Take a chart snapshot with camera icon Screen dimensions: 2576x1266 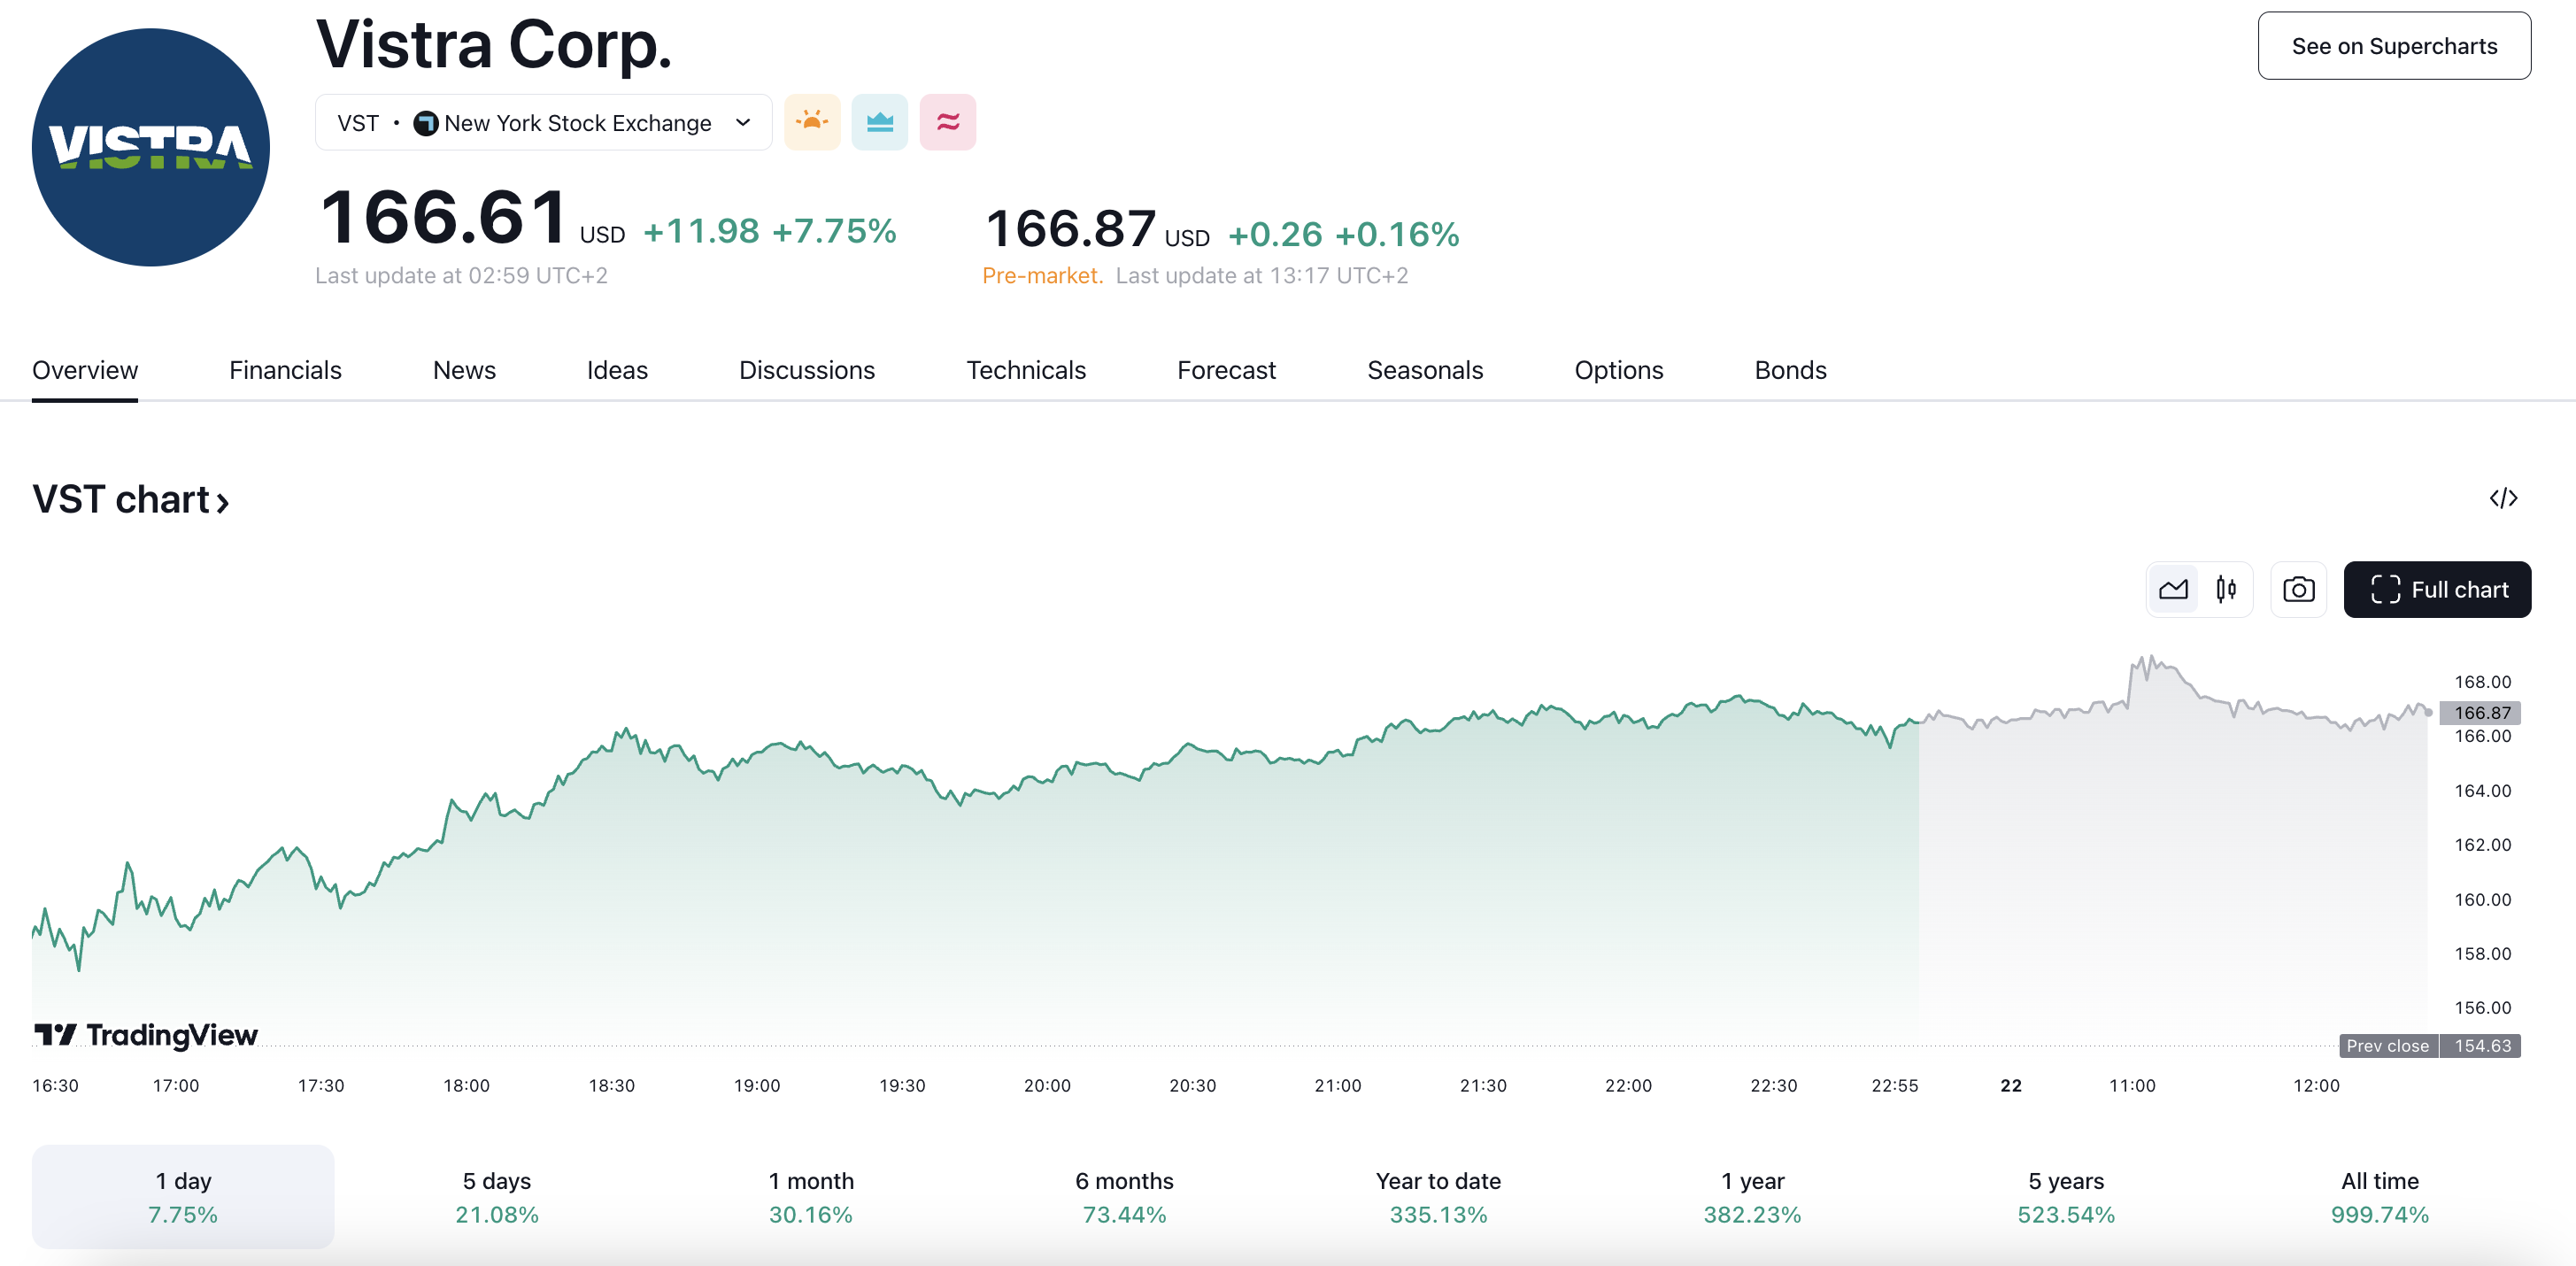click(x=2298, y=589)
